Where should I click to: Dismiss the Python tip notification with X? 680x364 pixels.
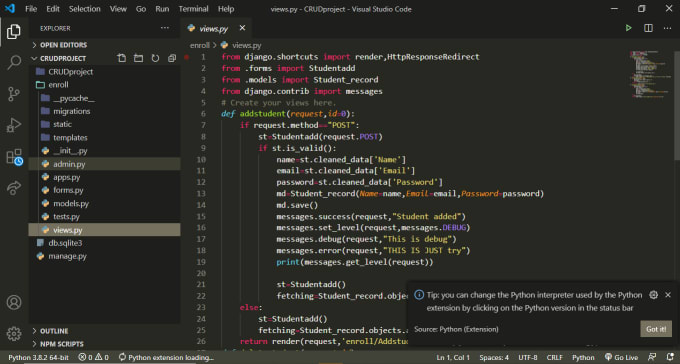(668, 295)
